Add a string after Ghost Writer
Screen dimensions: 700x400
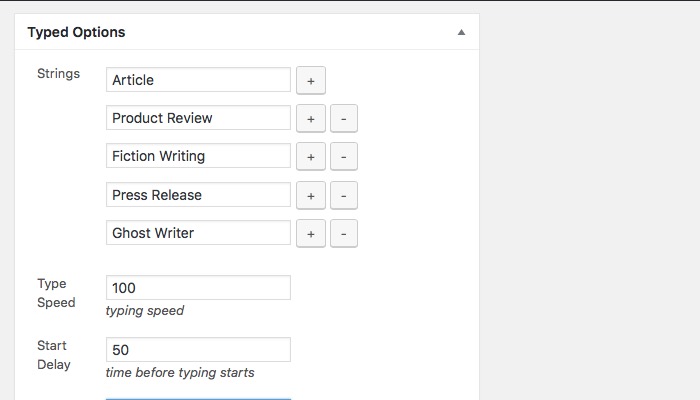coord(310,234)
